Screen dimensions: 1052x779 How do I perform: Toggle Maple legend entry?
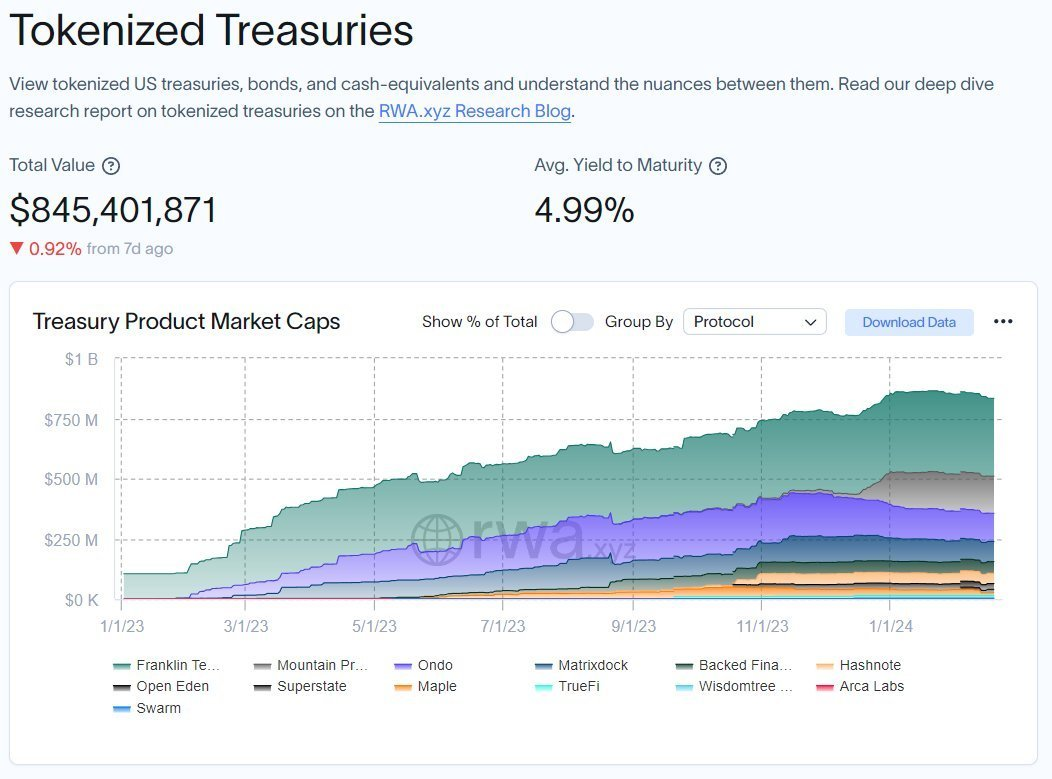[425, 686]
